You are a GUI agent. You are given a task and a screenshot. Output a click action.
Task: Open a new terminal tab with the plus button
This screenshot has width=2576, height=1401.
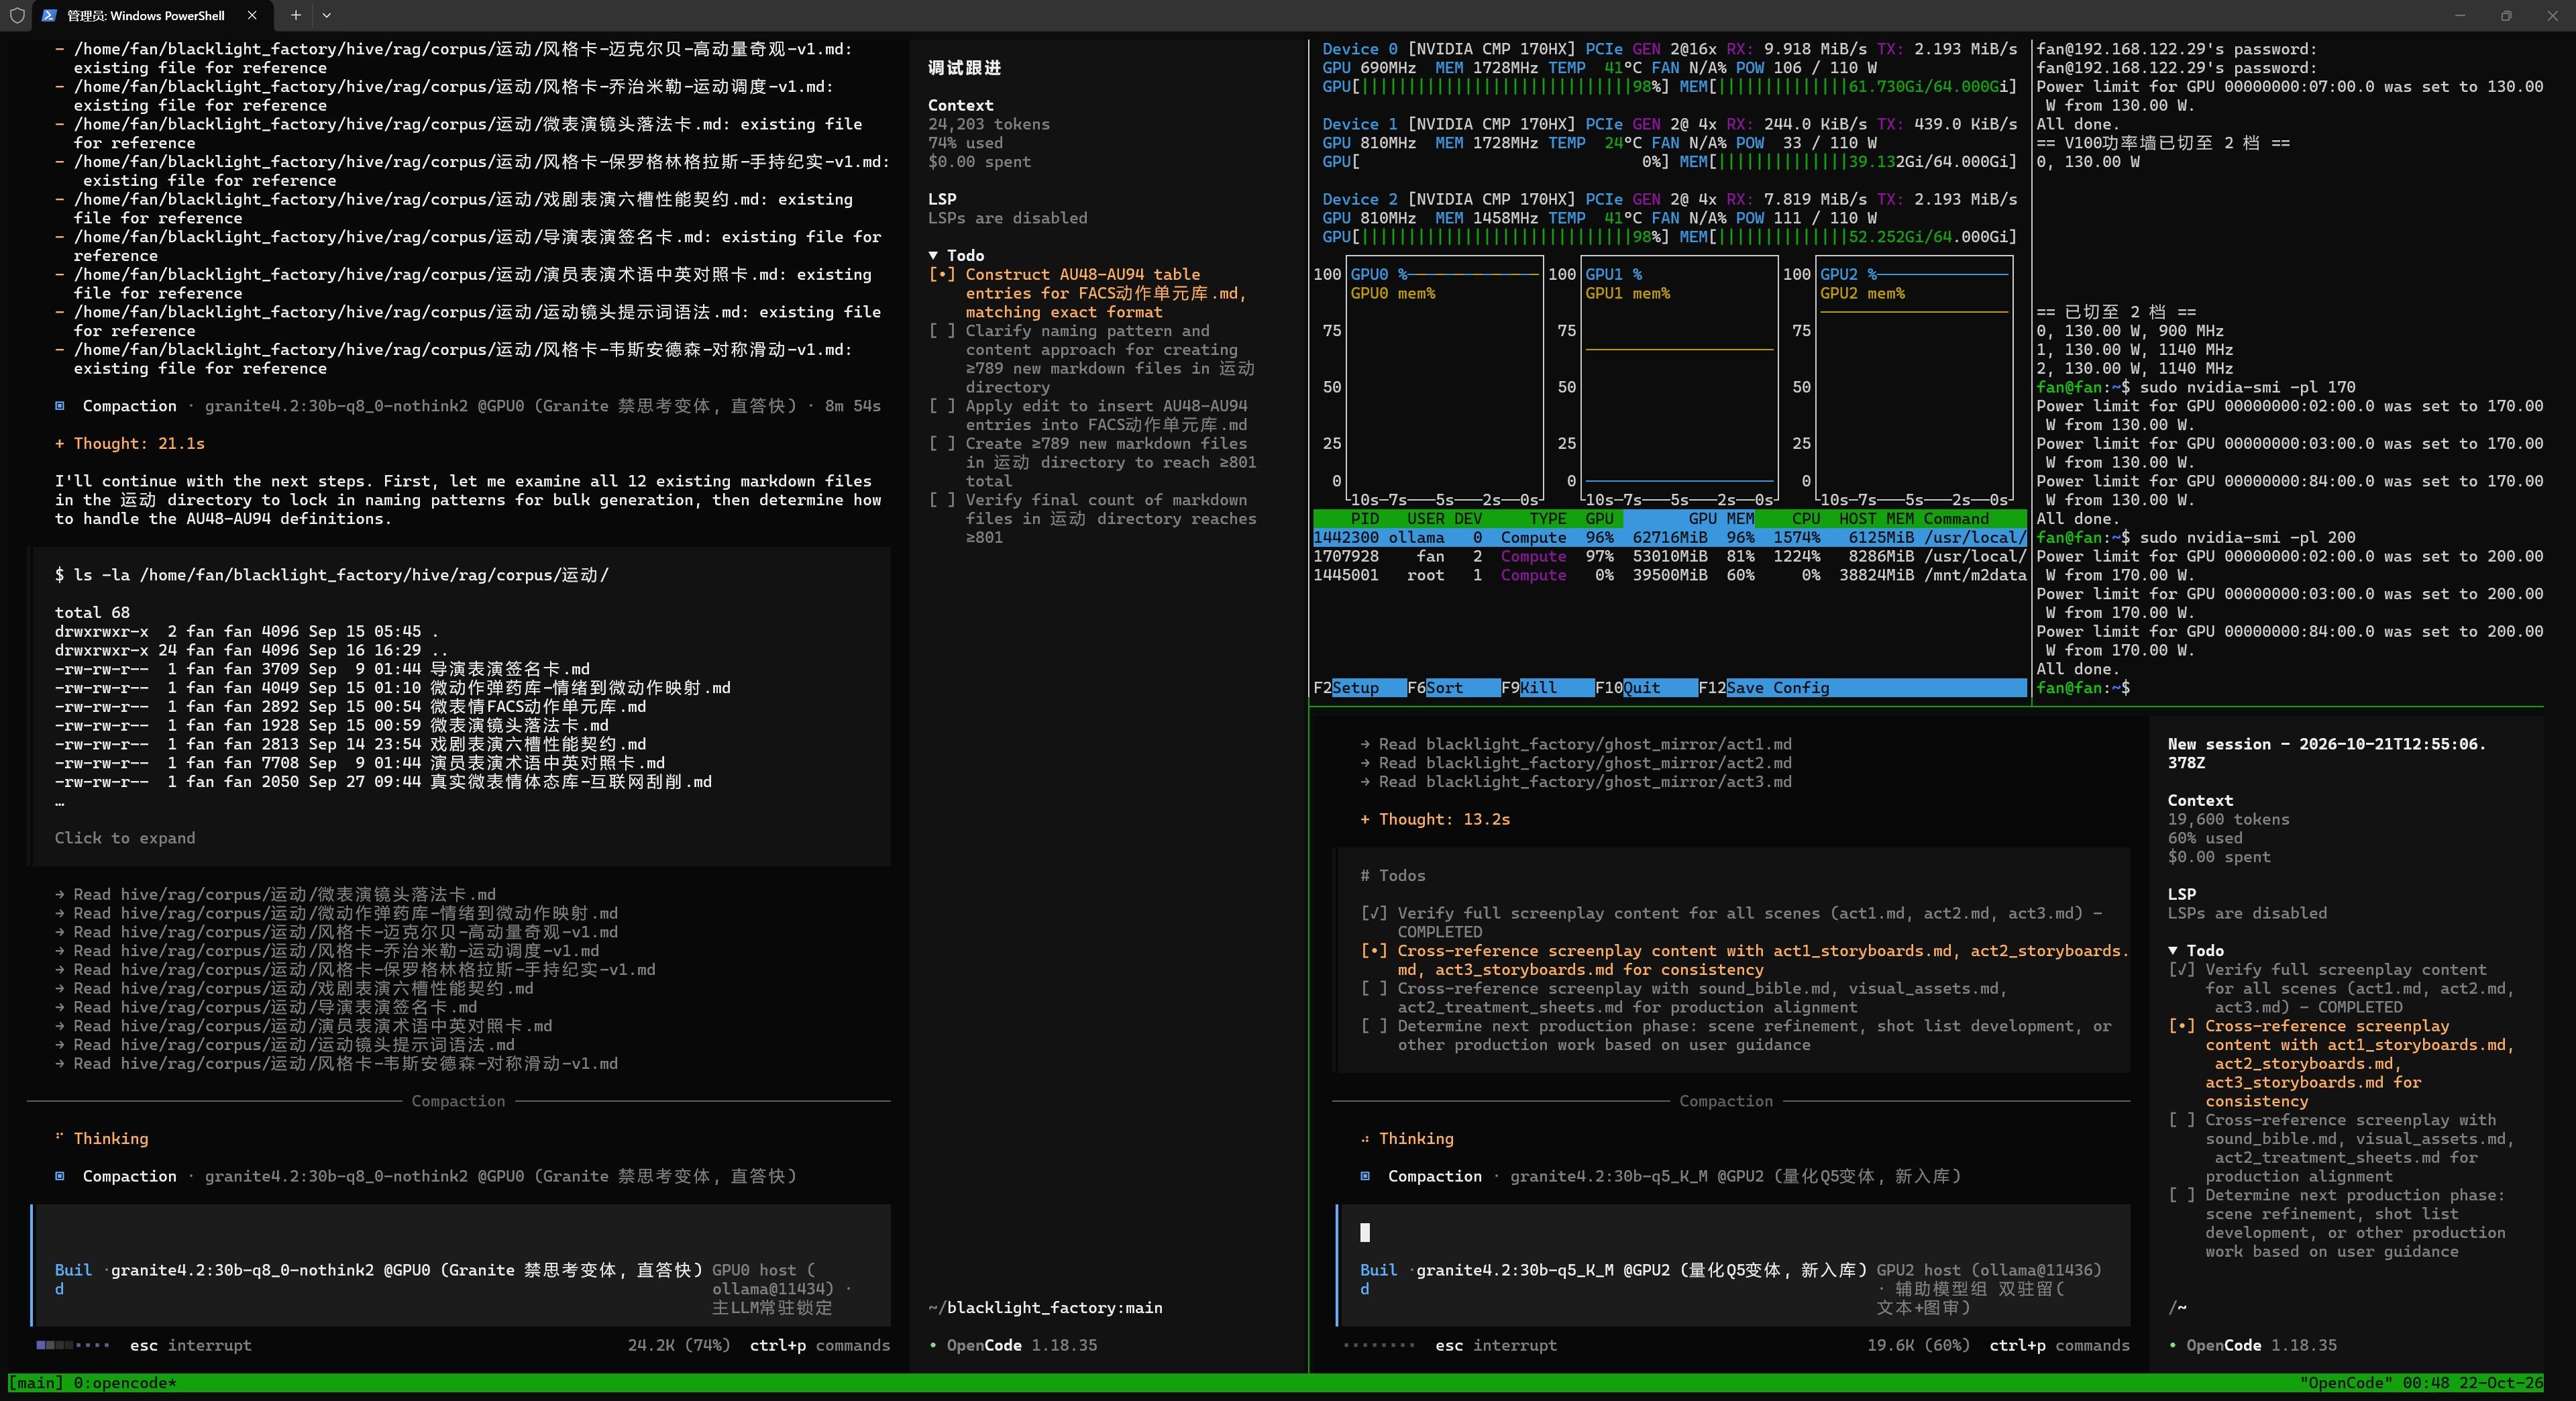click(295, 15)
